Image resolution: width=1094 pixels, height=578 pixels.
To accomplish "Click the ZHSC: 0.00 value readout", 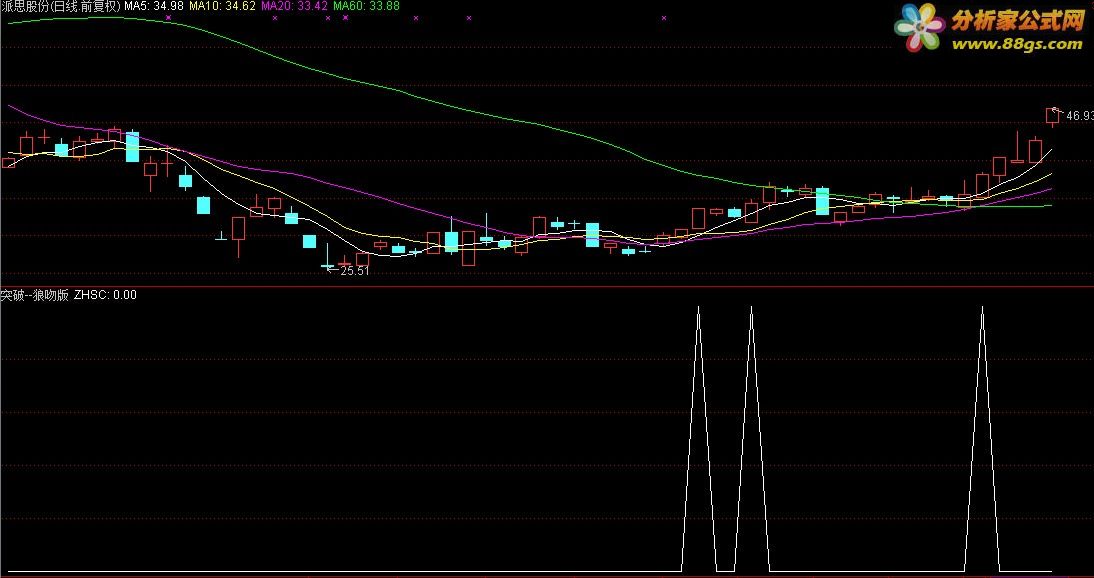I will (x=105, y=295).
